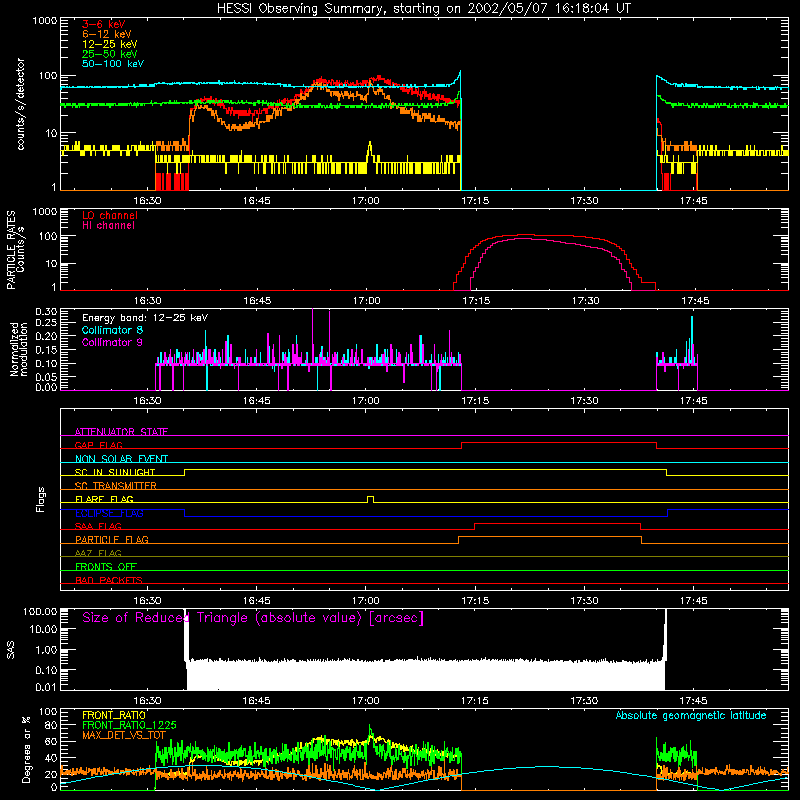
Task: Click the Normalized modulation axis label
Action: [x=19, y=349]
